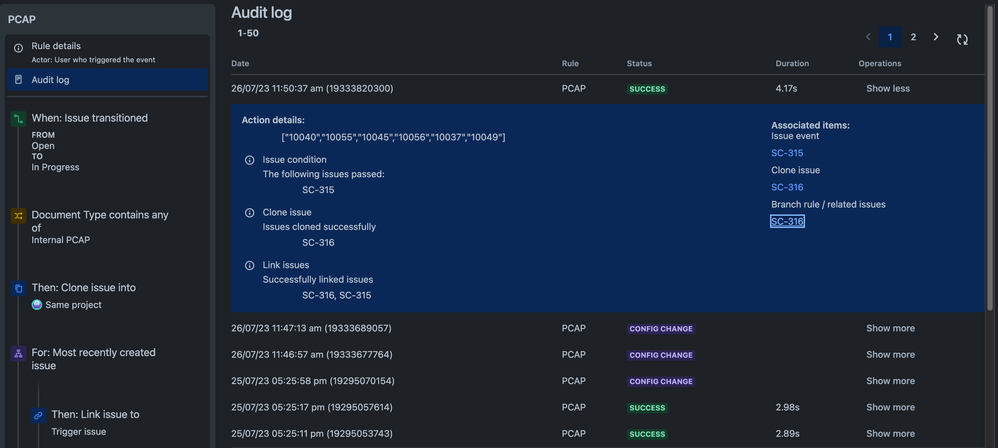
Task: Click Trigger issue text under Link issue to
Action: (x=78, y=431)
